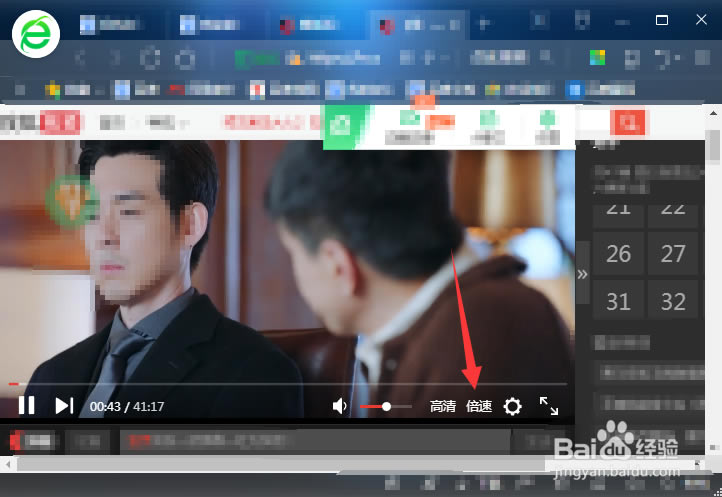This screenshot has width=722, height=497.
Task: Mute the video with the speaker icon
Action: pos(339,406)
